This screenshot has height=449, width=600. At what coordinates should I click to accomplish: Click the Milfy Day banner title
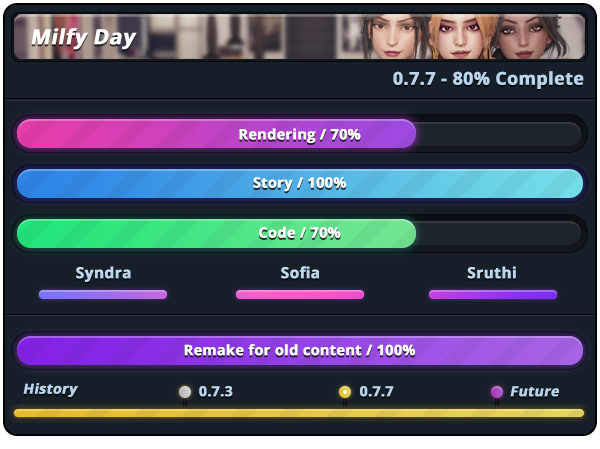(83, 38)
